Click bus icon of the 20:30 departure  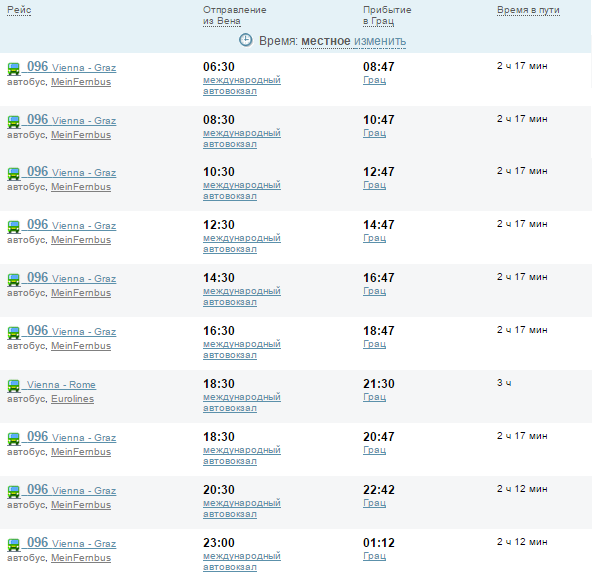click(14, 492)
